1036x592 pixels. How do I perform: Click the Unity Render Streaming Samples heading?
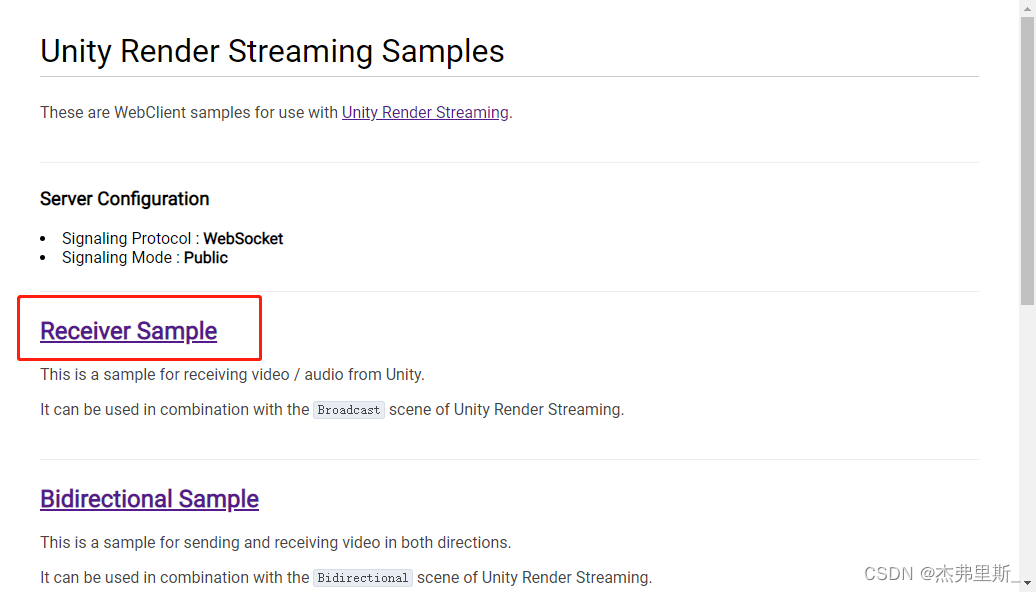click(271, 51)
